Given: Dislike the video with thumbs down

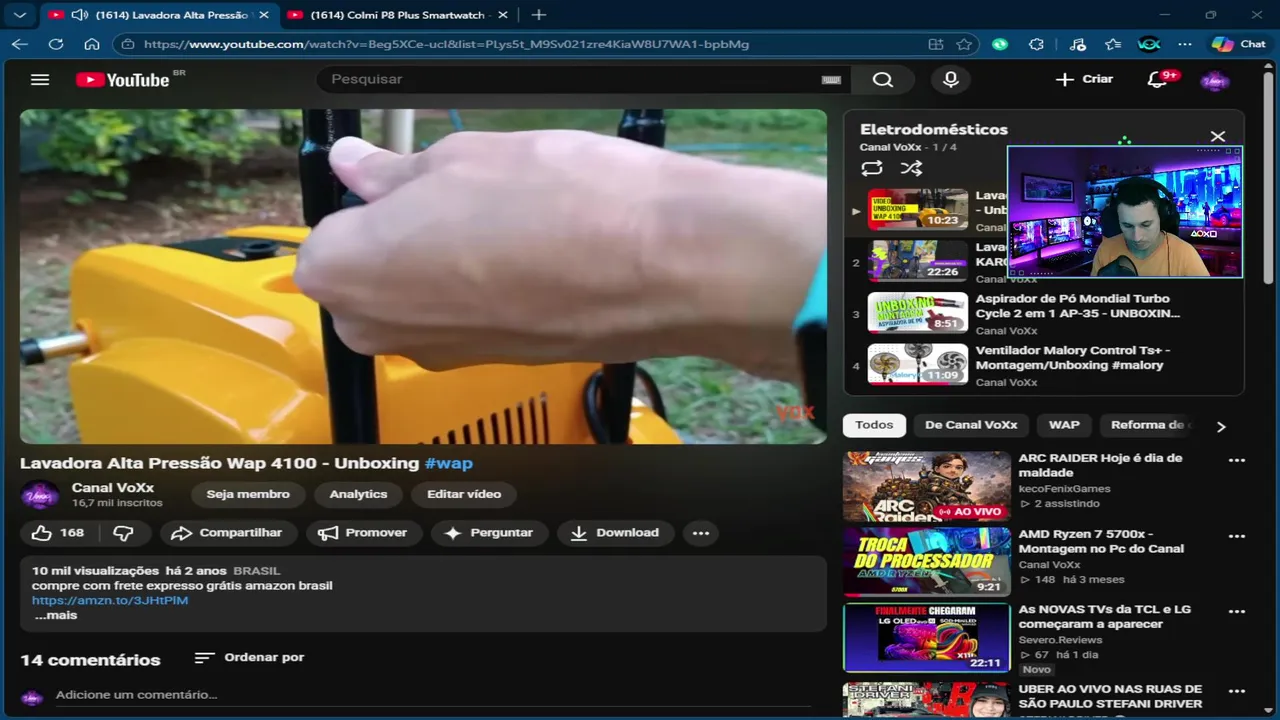Looking at the screenshot, I should (x=123, y=533).
